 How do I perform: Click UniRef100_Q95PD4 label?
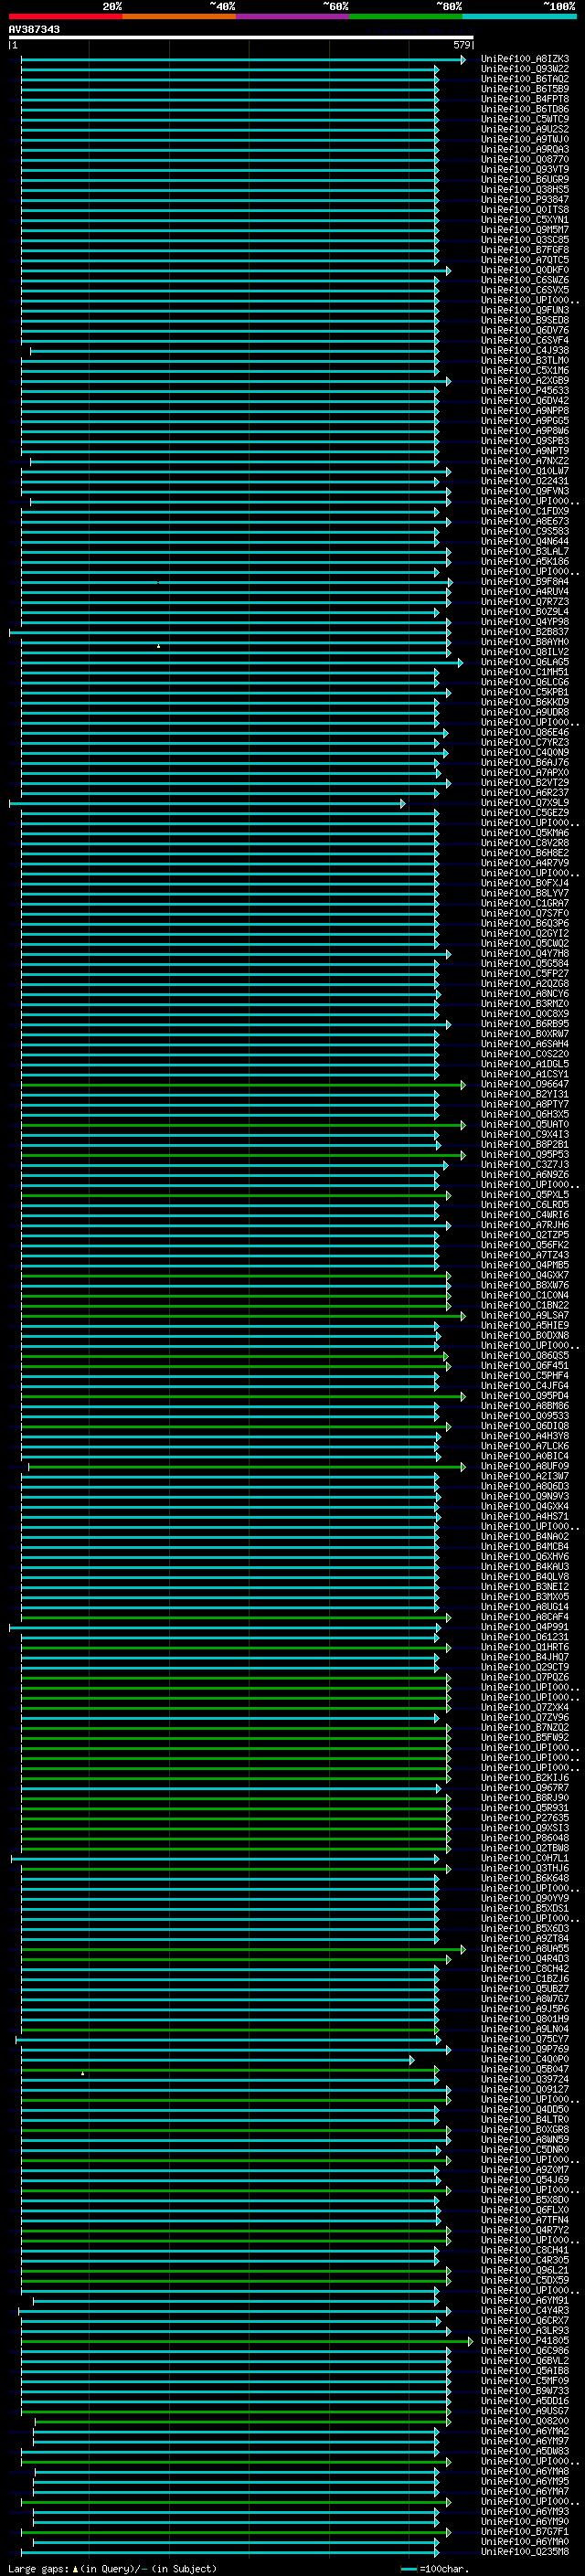click(525, 1396)
